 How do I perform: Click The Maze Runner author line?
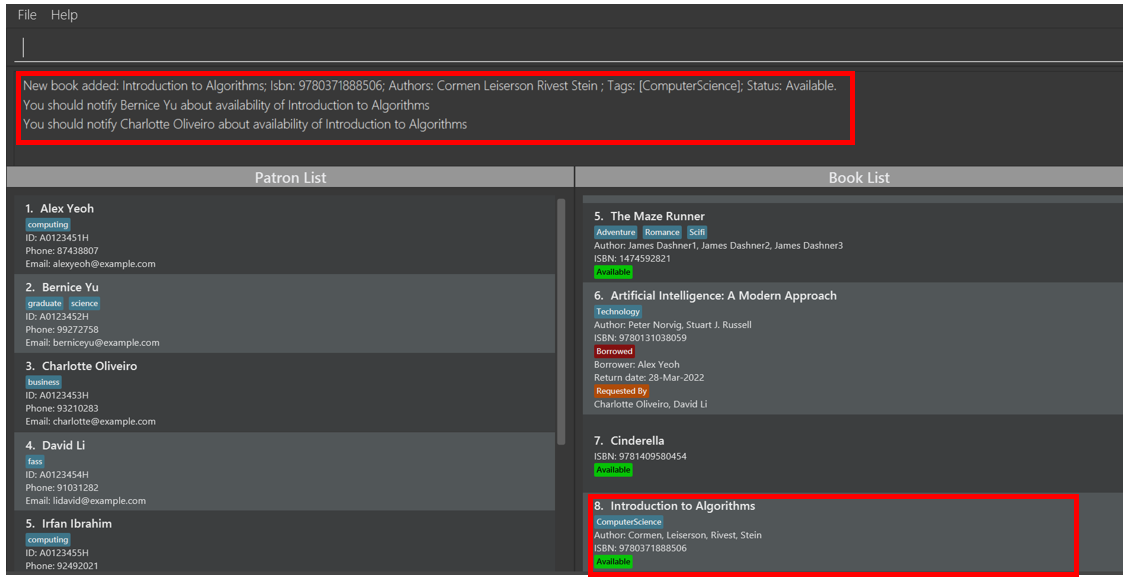(719, 246)
